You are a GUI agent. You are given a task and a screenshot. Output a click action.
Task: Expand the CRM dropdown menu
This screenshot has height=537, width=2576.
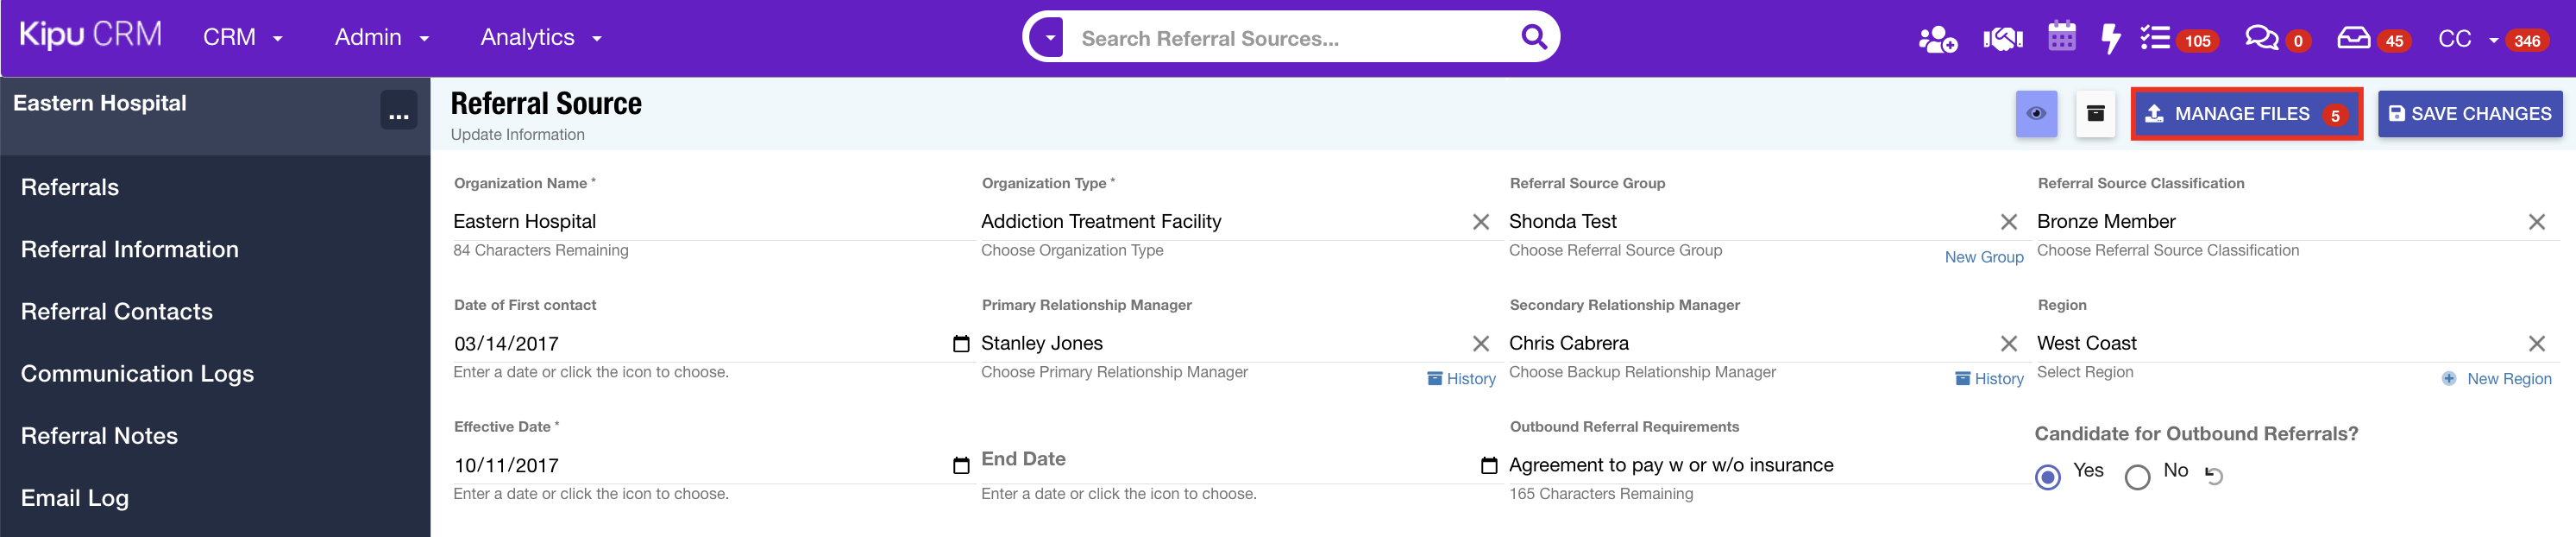[243, 38]
